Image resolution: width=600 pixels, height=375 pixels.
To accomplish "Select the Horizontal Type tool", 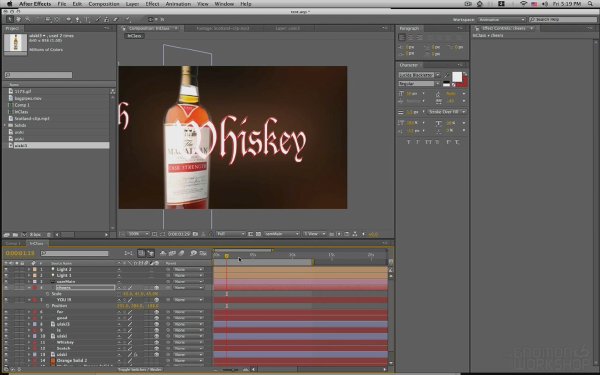I will click(87, 19).
